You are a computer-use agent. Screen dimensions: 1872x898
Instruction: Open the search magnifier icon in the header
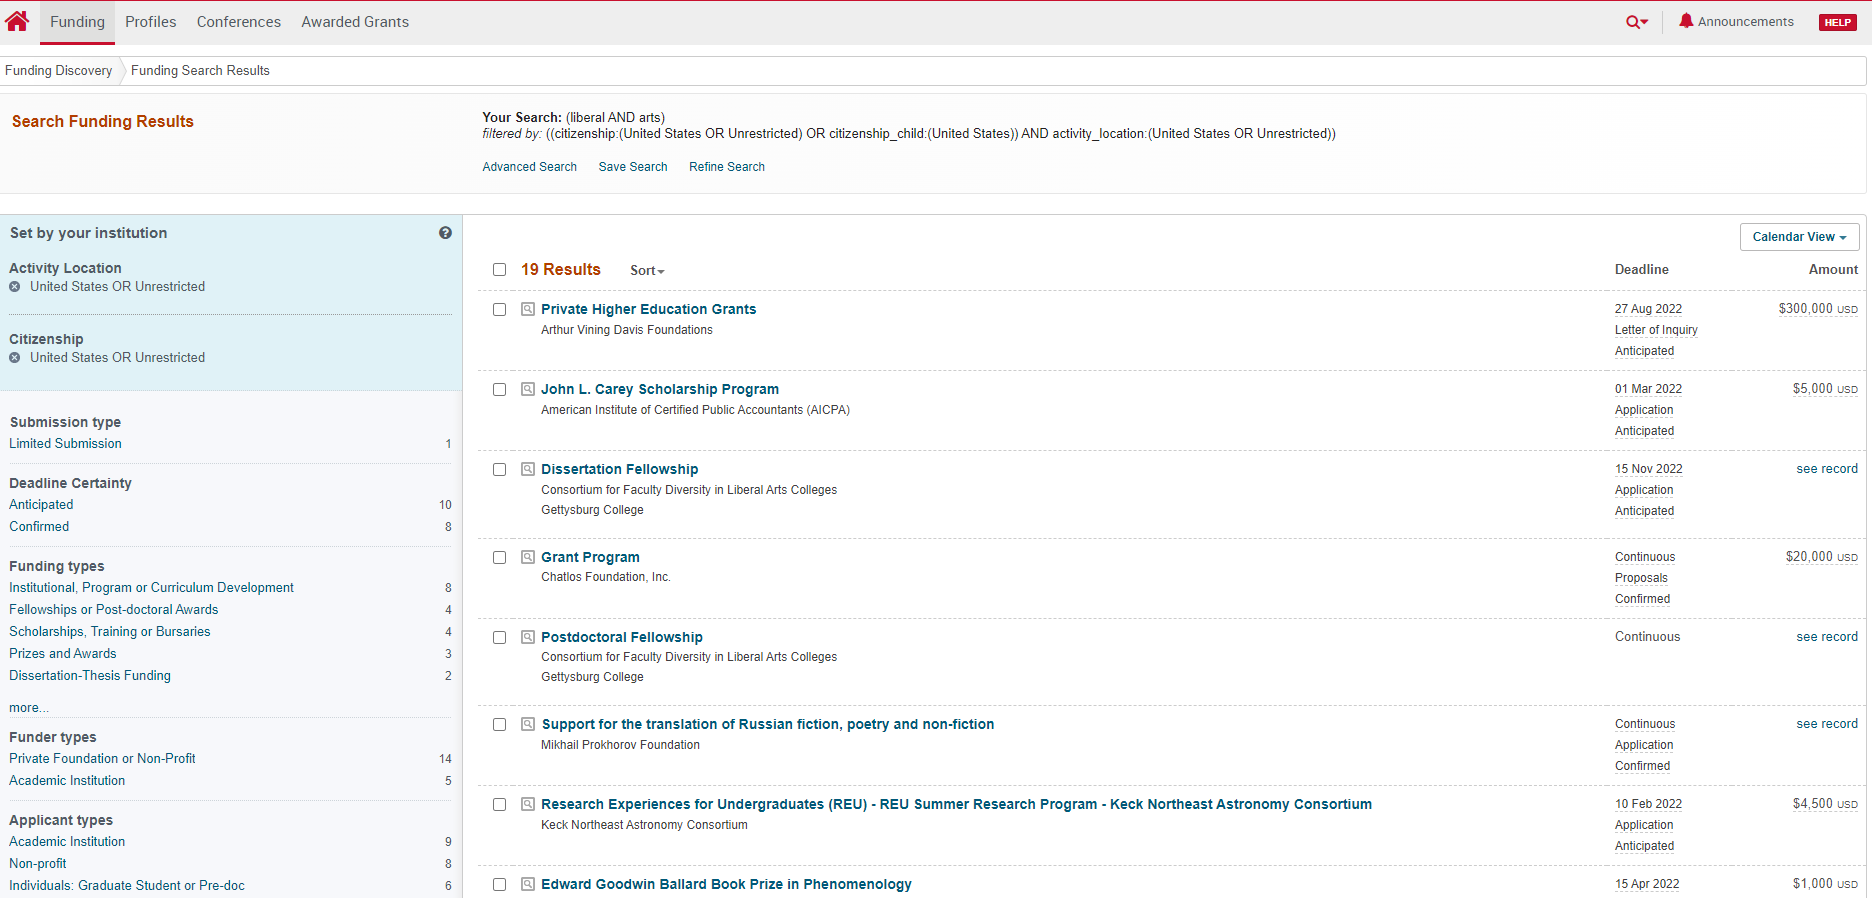pos(1634,22)
